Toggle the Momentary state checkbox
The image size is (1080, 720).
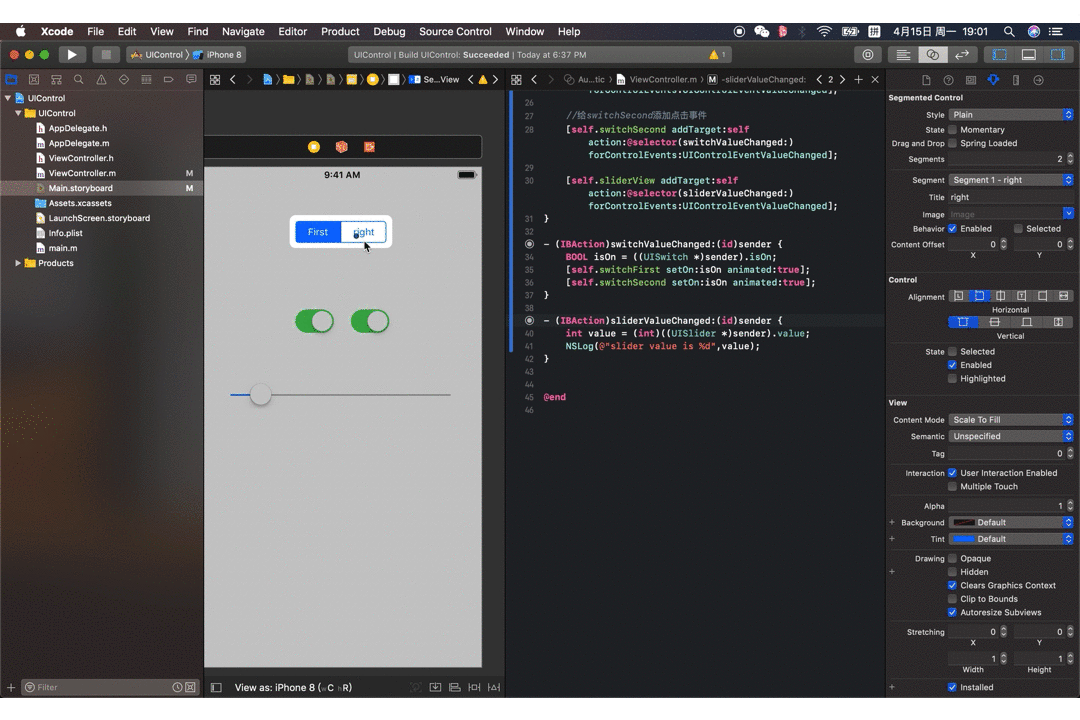click(x=953, y=130)
